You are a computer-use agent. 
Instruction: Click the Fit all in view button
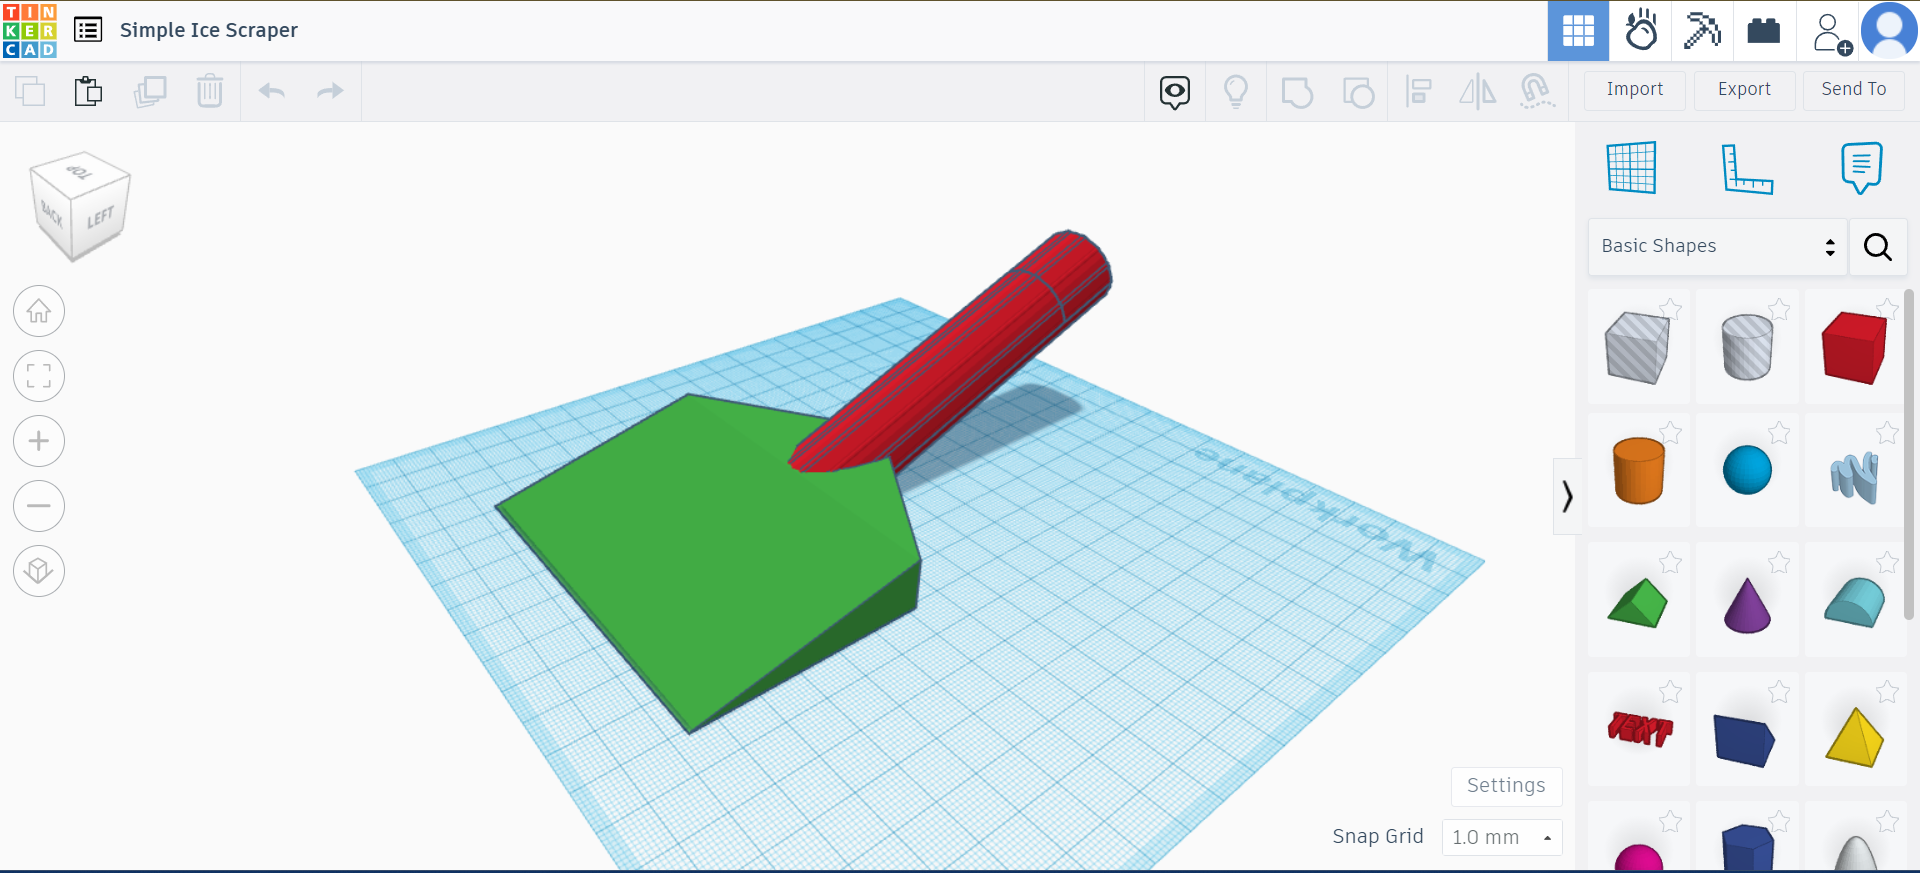point(39,376)
